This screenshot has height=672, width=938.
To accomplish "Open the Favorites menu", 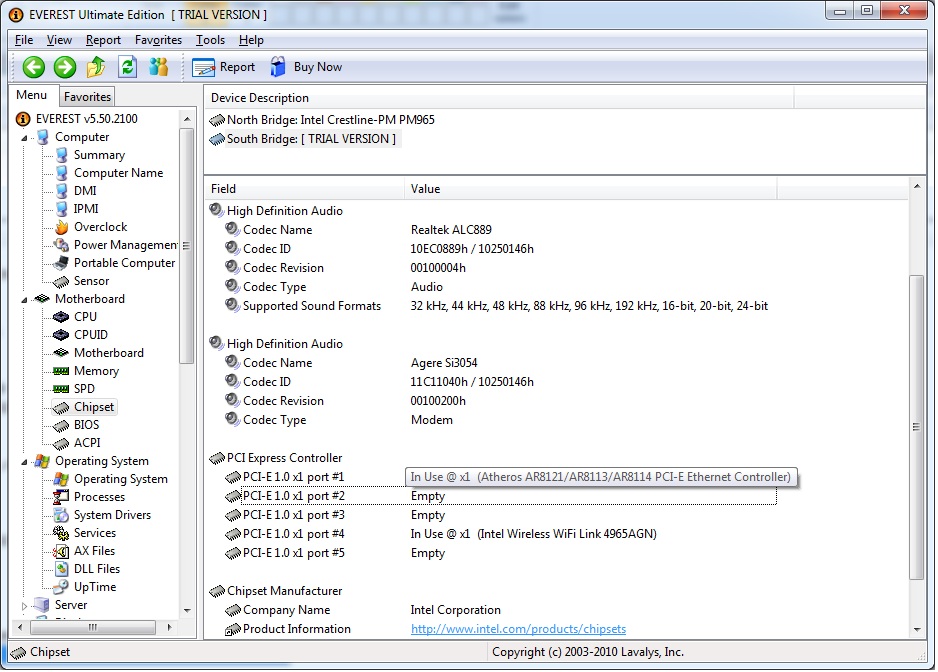I will click(x=158, y=40).
